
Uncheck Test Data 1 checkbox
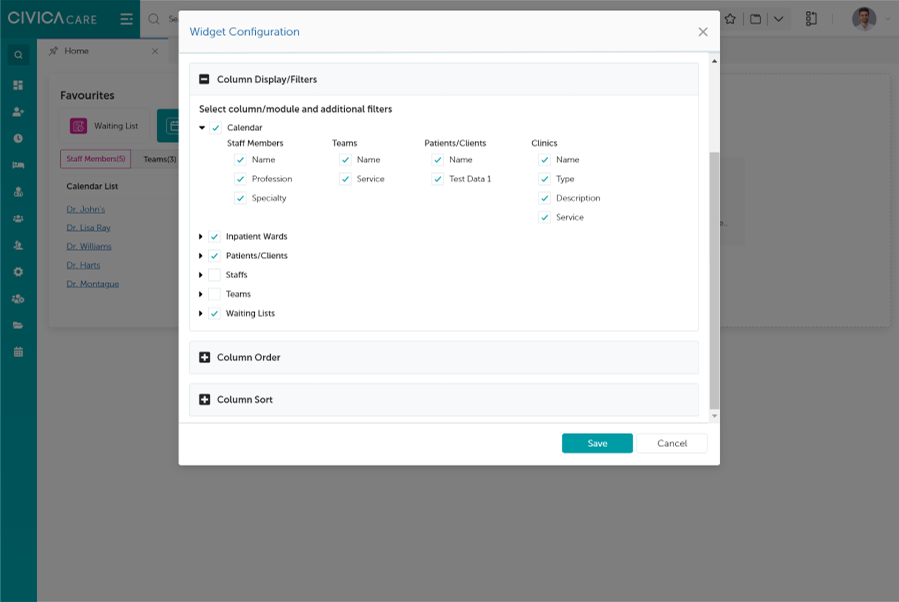pyautogui.click(x=437, y=179)
